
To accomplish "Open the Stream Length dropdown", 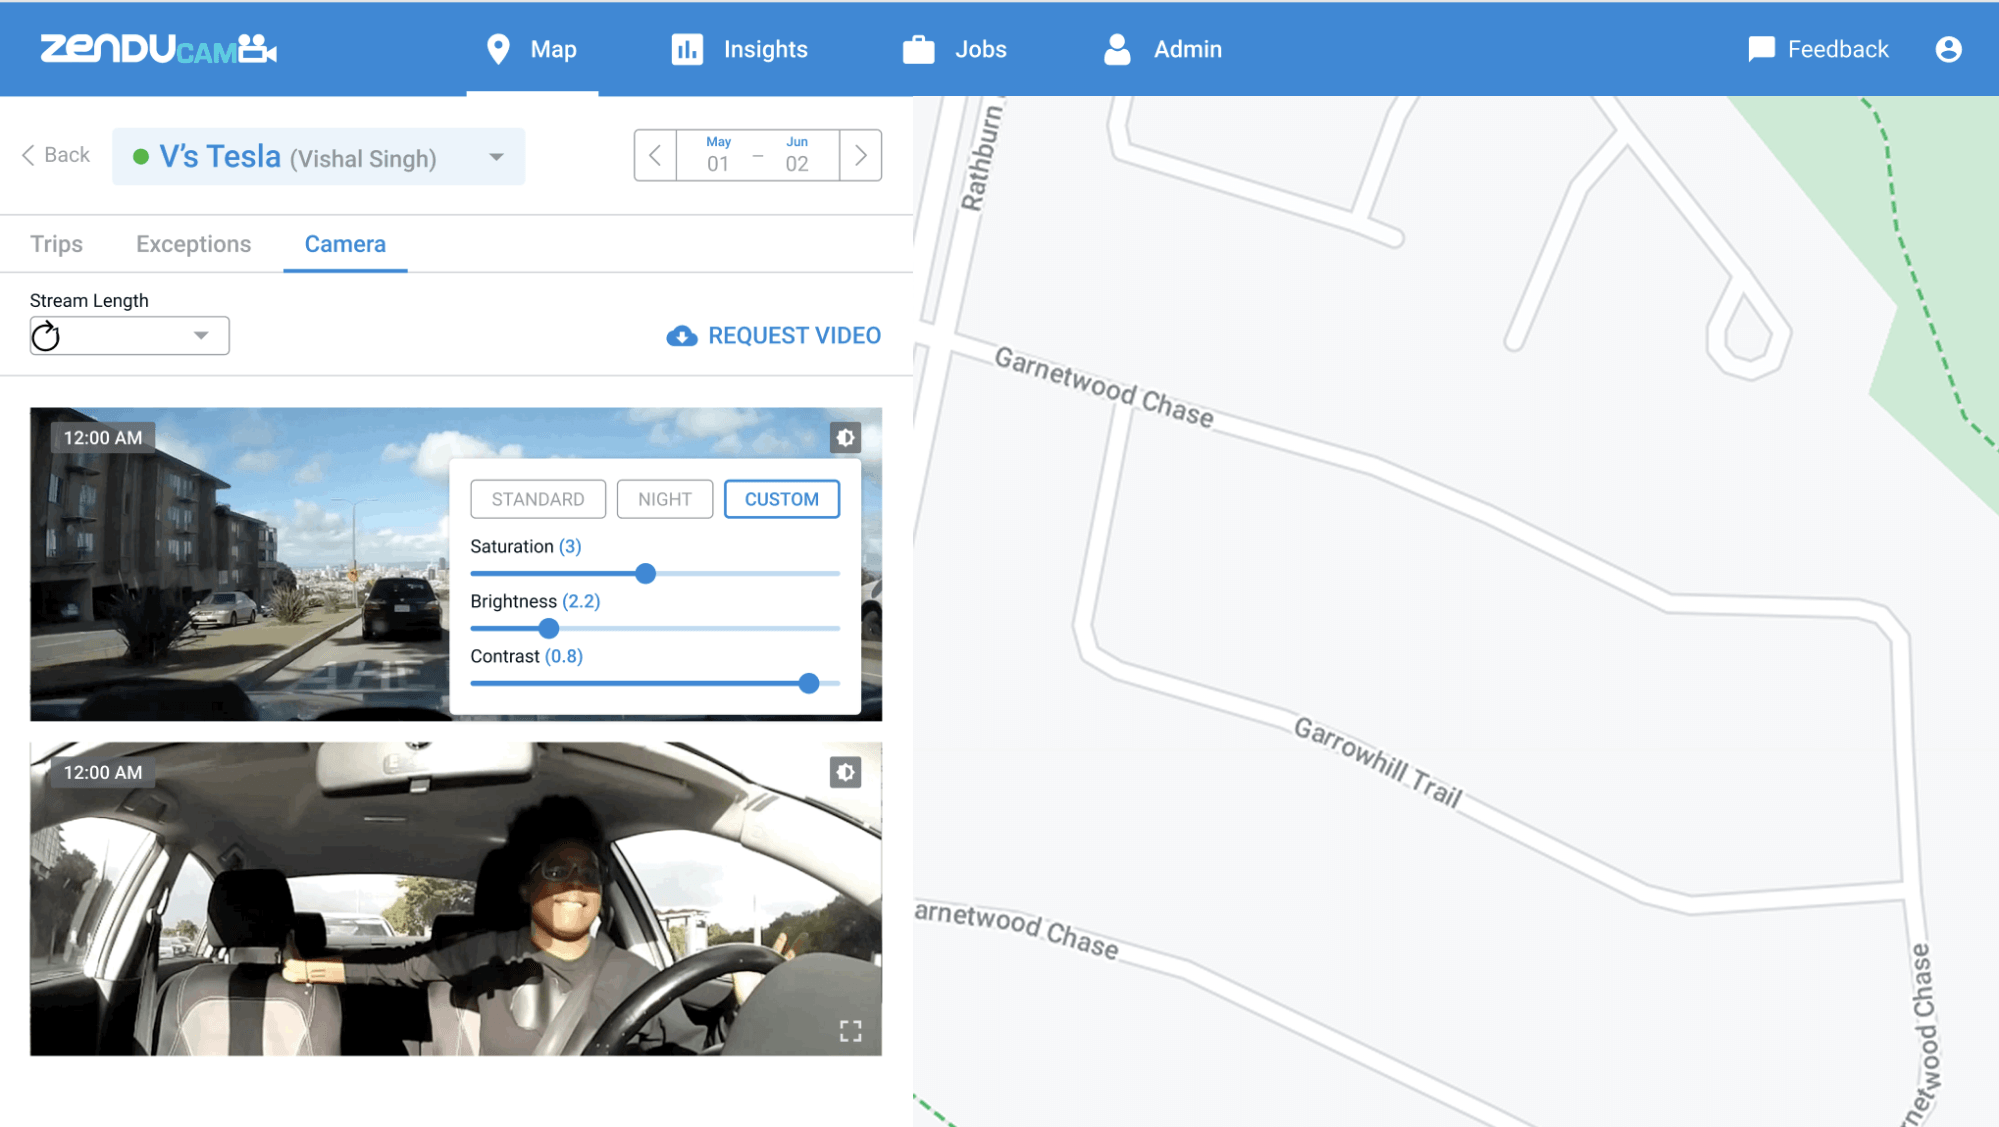I will (129, 336).
